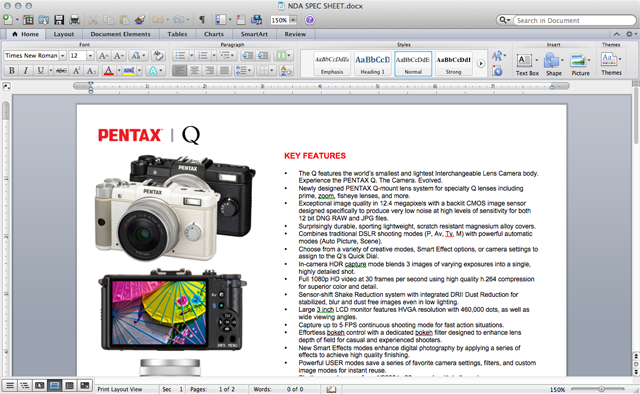Open the Toolbox icon
640x394 pixels.
point(241,20)
